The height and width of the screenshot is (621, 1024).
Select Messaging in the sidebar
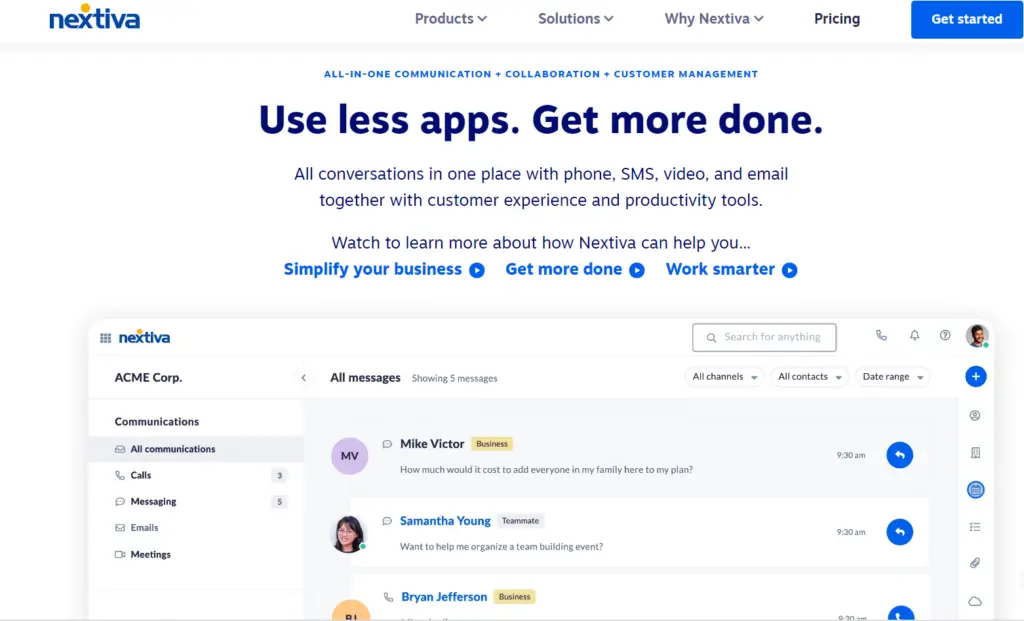(196, 502)
